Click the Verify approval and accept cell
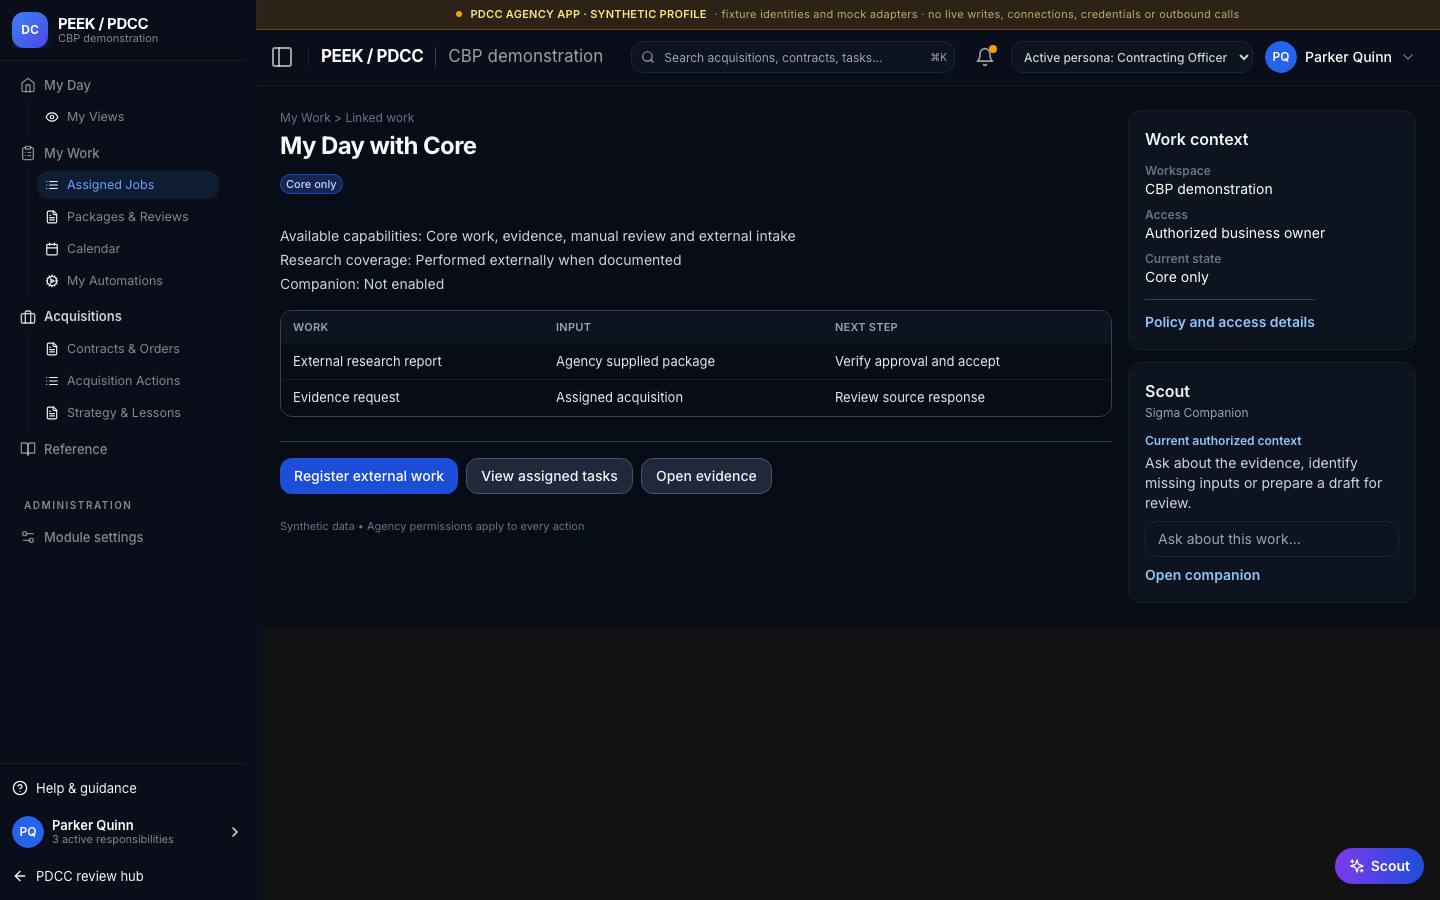Image resolution: width=1440 pixels, height=900 pixels. 917,361
